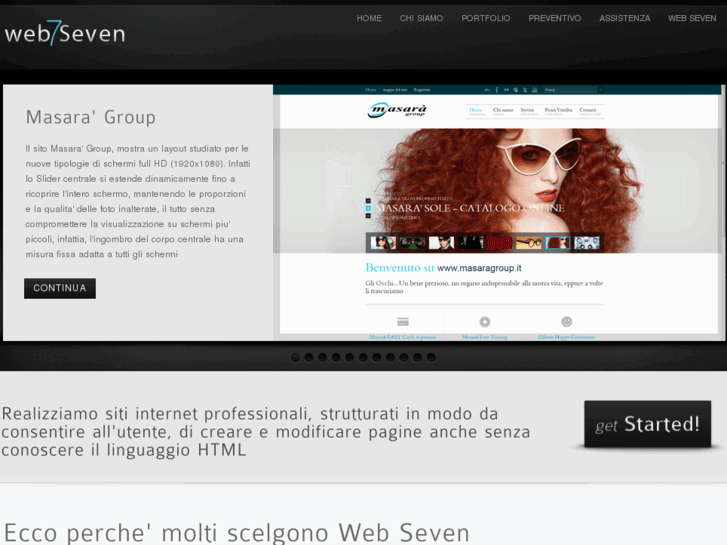Viewport: 727px width, 545px height.
Task: Open the PORTFOLIO menu item
Action: point(485,18)
